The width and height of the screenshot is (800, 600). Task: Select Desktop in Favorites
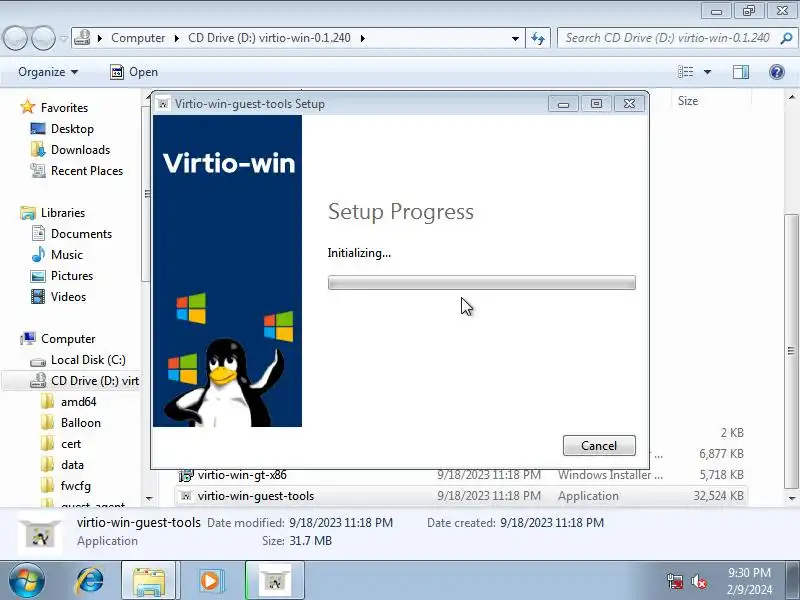pos(72,129)
